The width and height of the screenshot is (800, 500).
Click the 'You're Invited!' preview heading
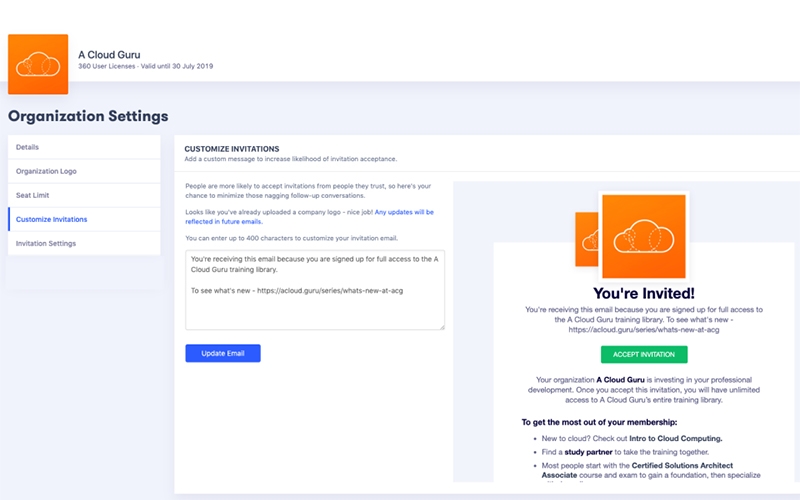pyautogui.click(x=644, y=294)
